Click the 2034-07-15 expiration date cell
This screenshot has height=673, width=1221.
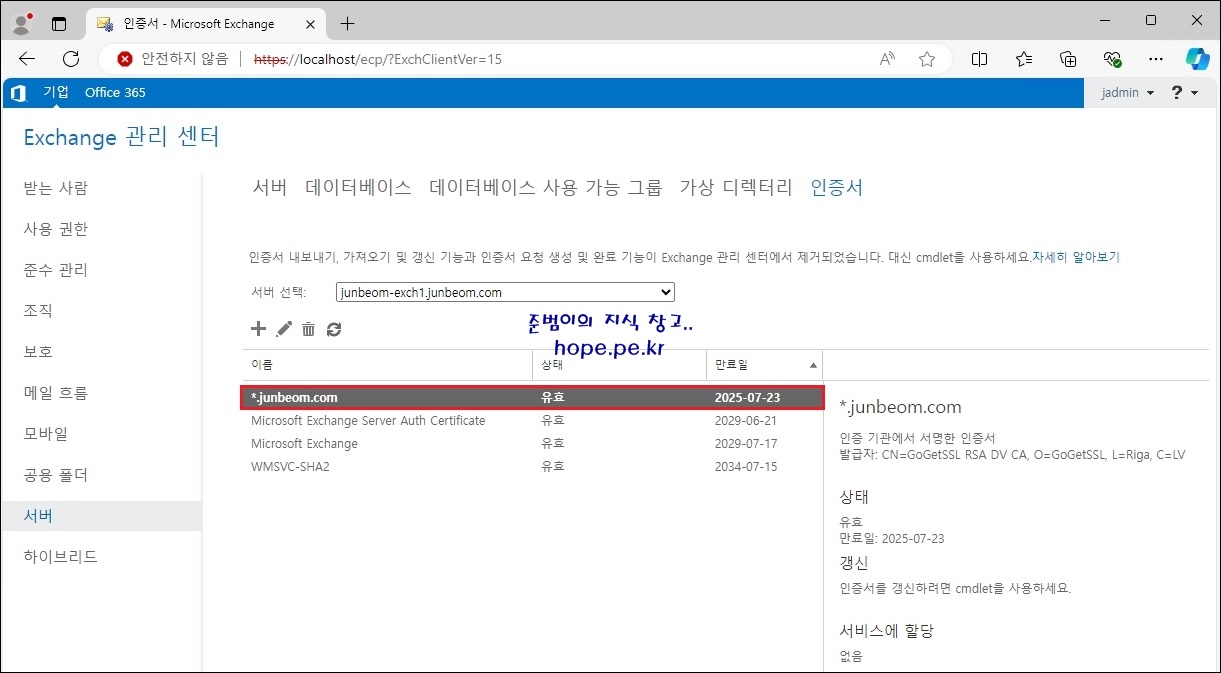point(746,467)
